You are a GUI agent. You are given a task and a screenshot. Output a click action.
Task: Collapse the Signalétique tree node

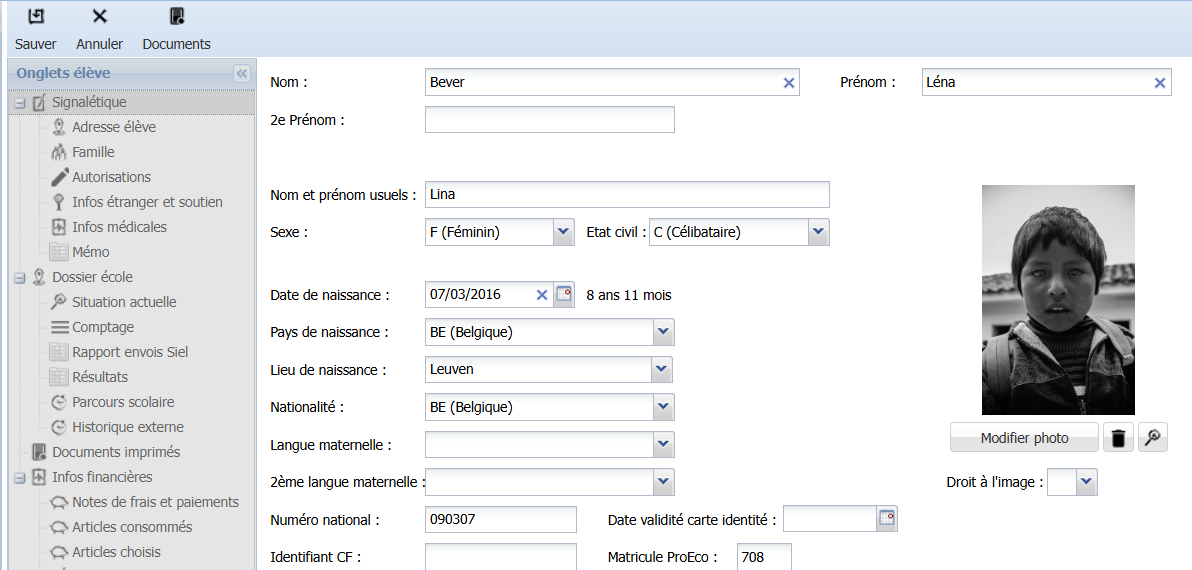[x=20, y=103]
